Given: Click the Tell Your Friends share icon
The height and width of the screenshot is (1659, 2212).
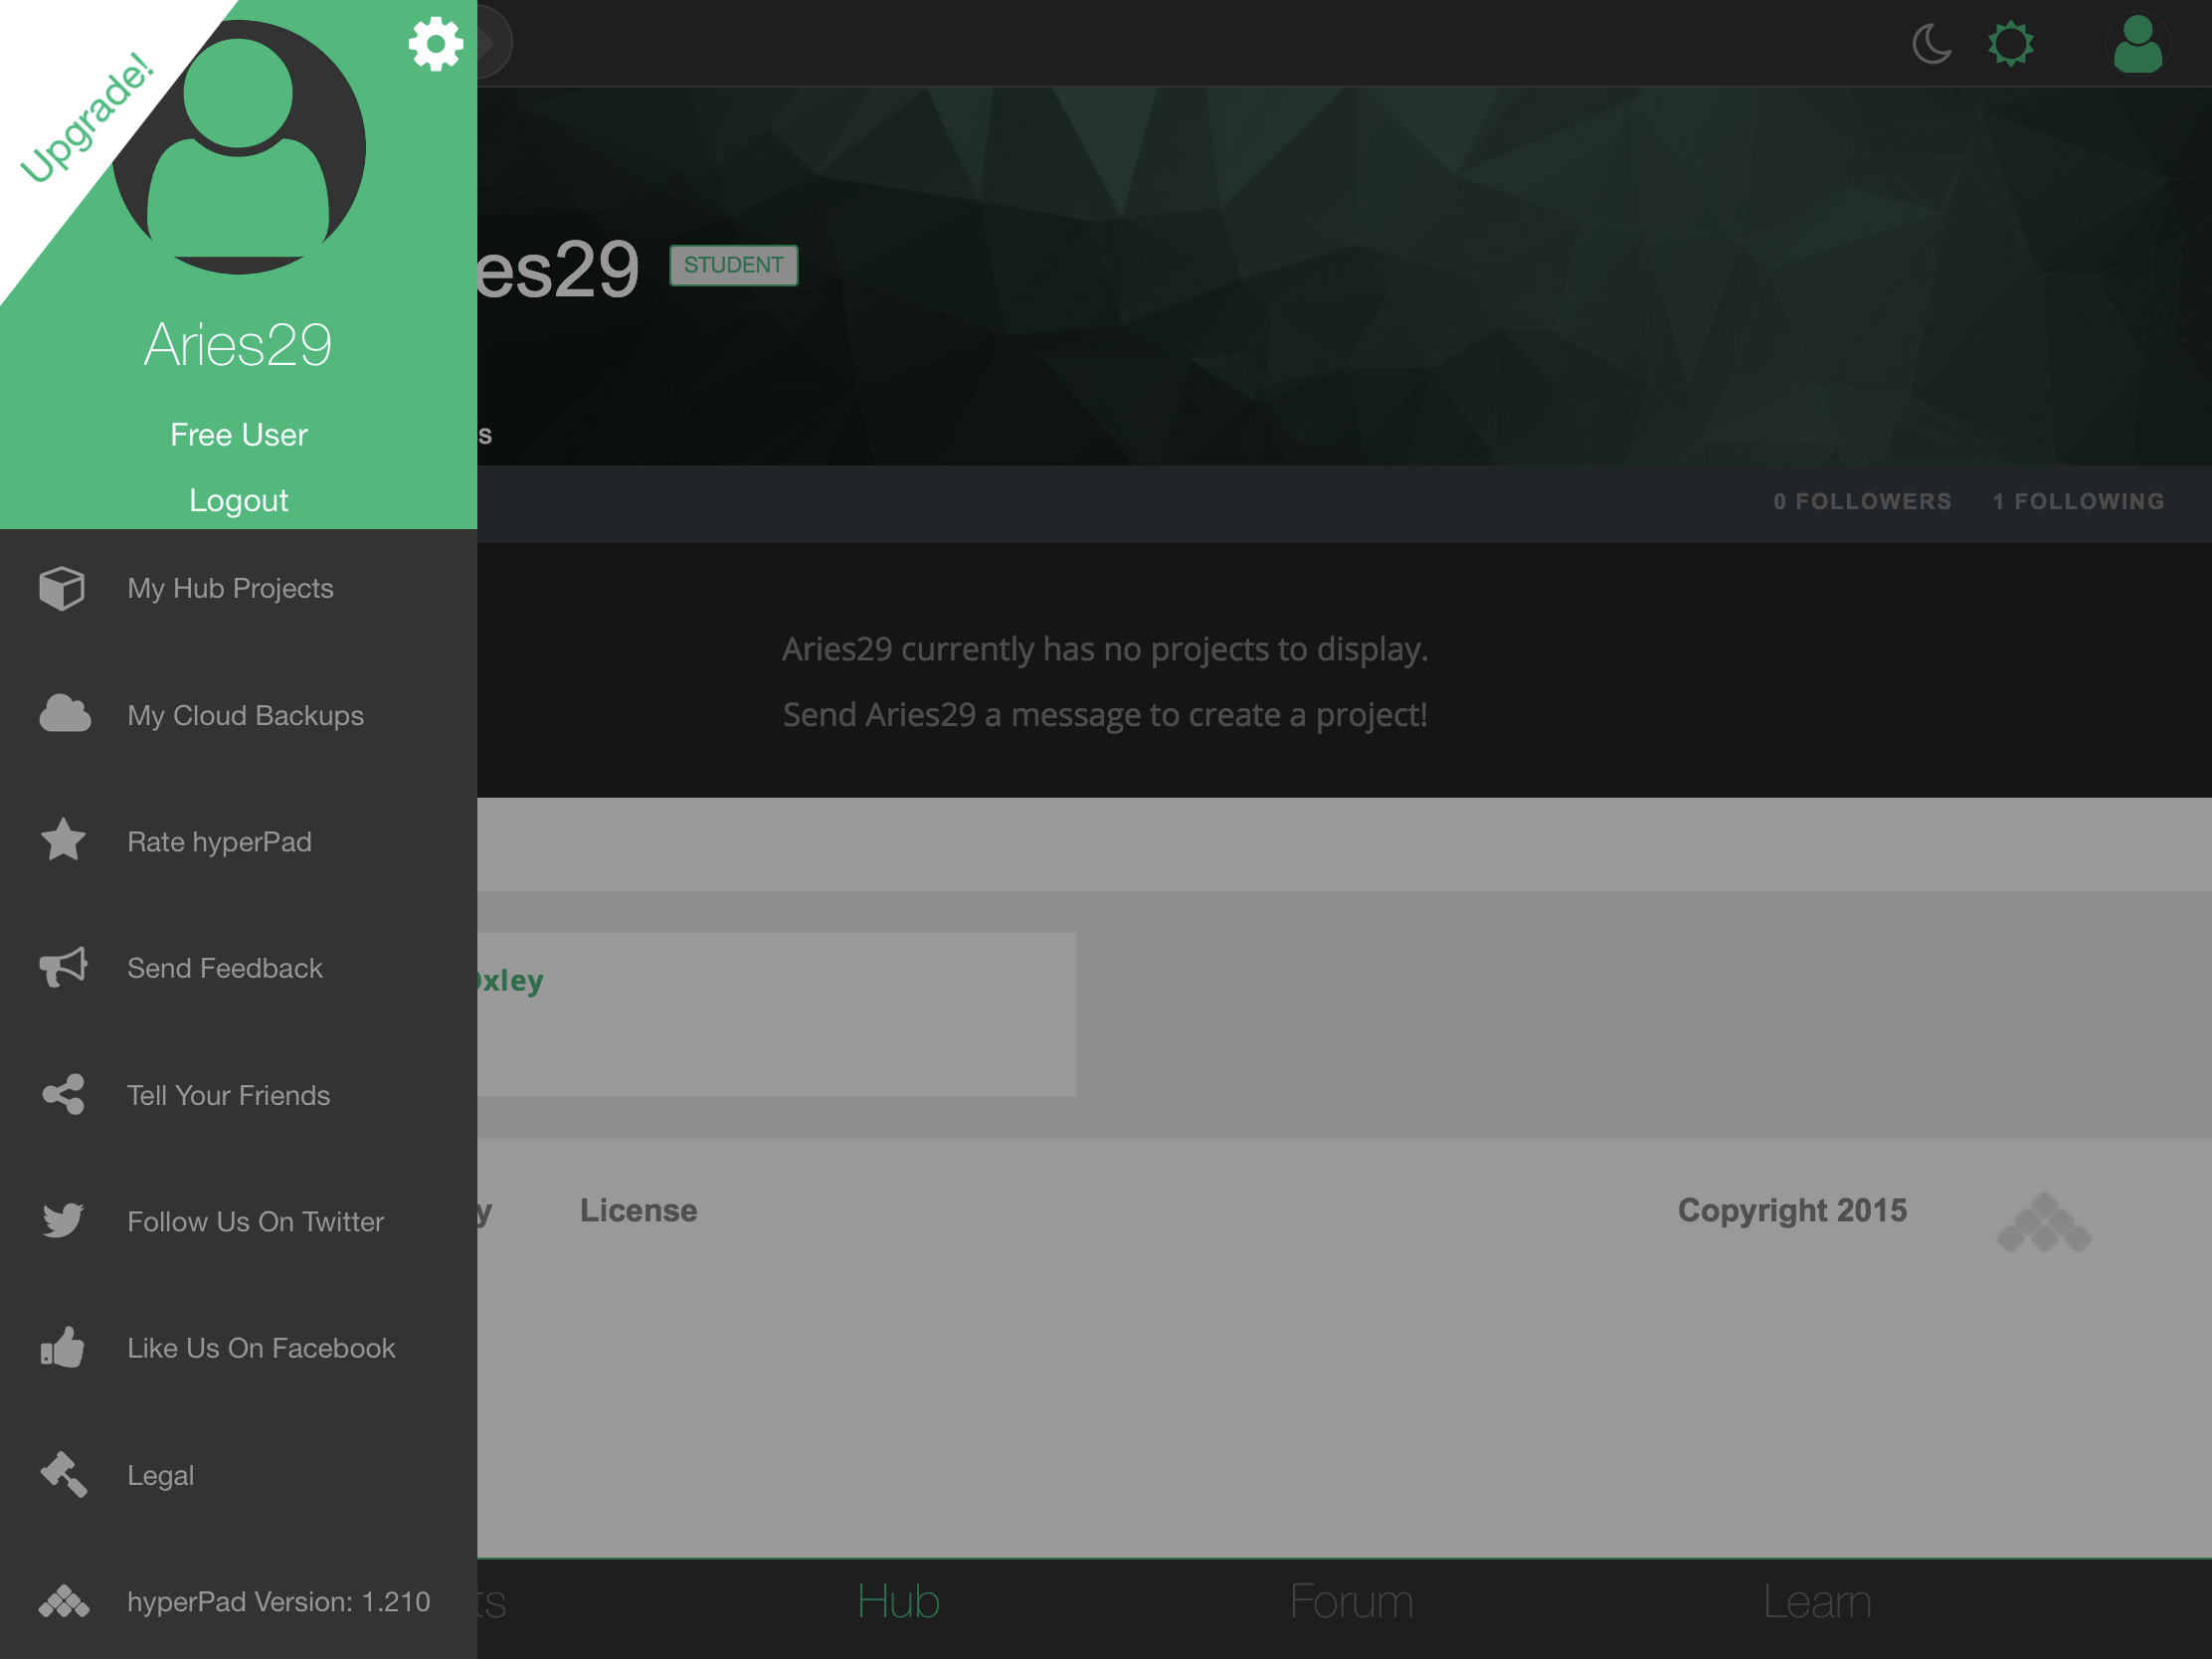Looking at the screenshot, I should pos(63,1094).
